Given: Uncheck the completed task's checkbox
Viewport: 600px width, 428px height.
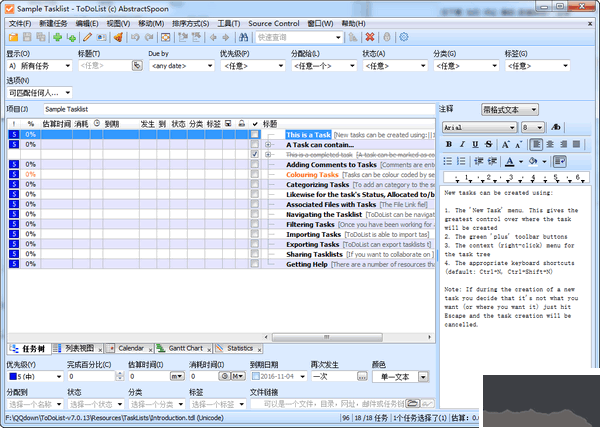Looking at the screenshot, I should click(255, 155).
